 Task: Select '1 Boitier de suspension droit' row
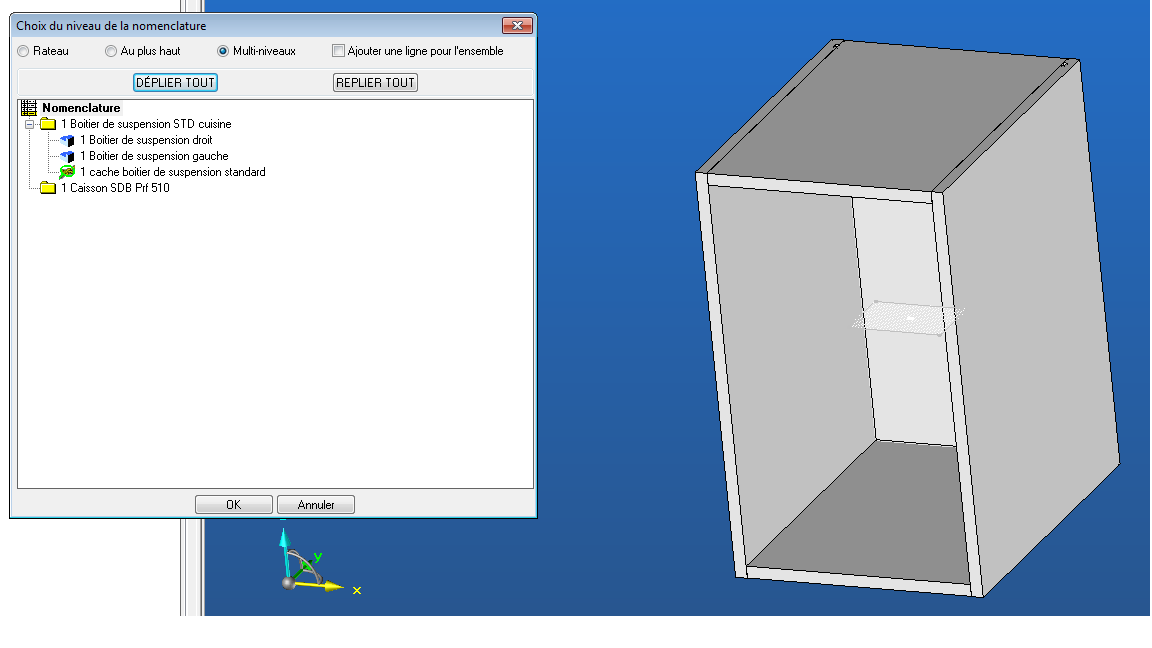tap(146, 140)
